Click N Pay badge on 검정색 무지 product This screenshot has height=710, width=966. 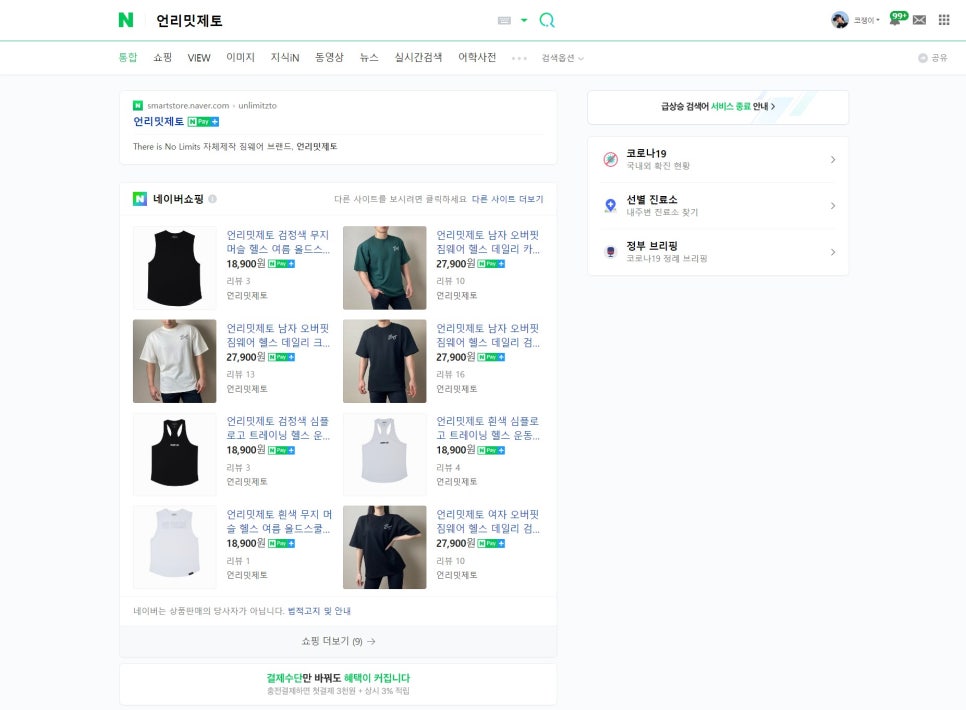point(282,264)
